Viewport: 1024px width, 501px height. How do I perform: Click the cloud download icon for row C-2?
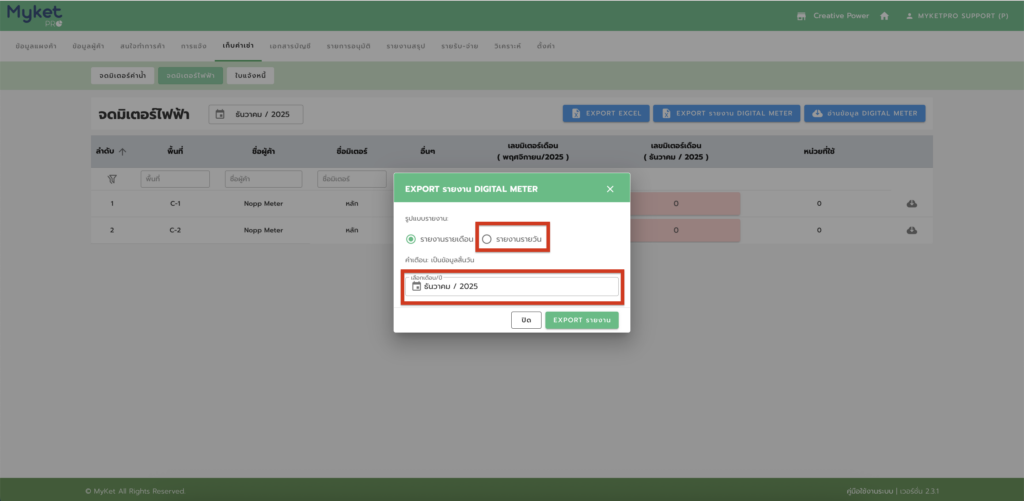click(x=912, y=230)
